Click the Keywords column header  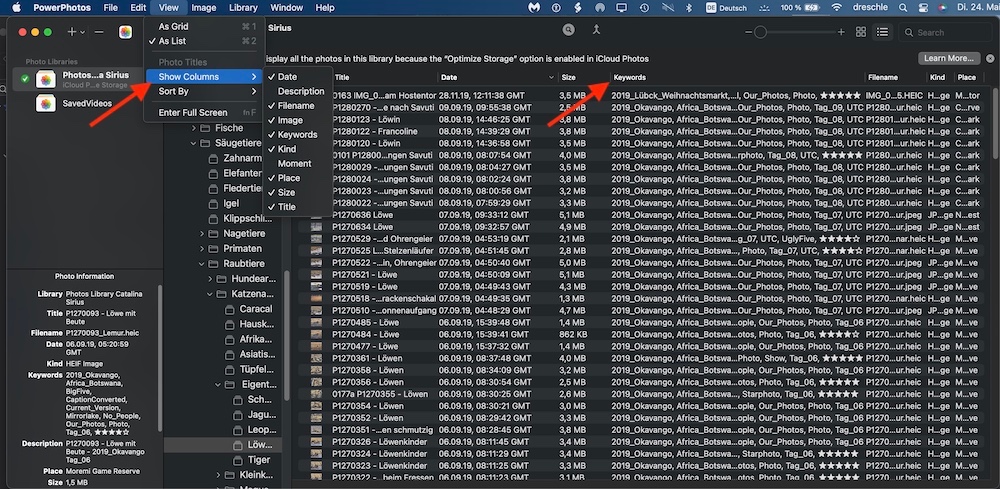tap(737, 77)
